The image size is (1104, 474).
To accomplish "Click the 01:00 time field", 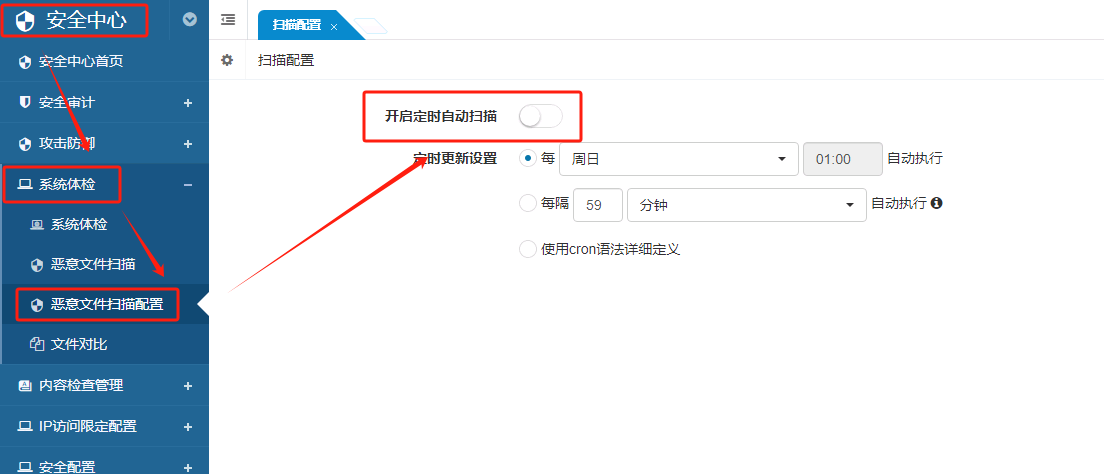I will pyautogui.click(x=842, y=159).
